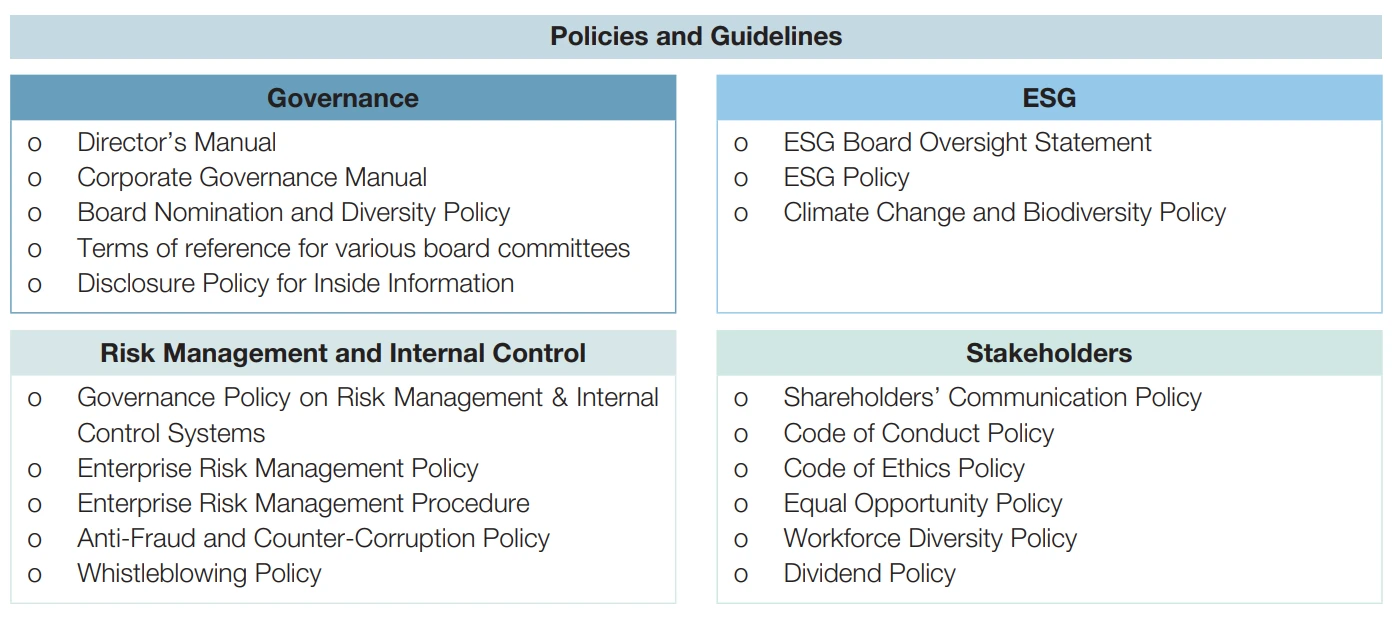Select the ESG section header
The image size is (1394, 617).
(1049, 98)
